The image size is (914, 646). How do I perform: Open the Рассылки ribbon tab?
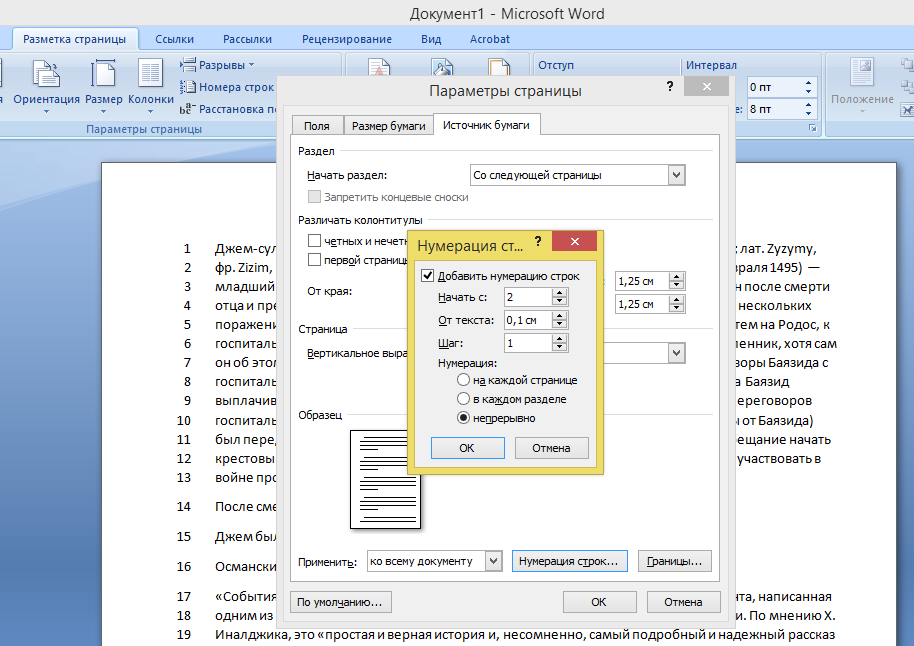247,39
